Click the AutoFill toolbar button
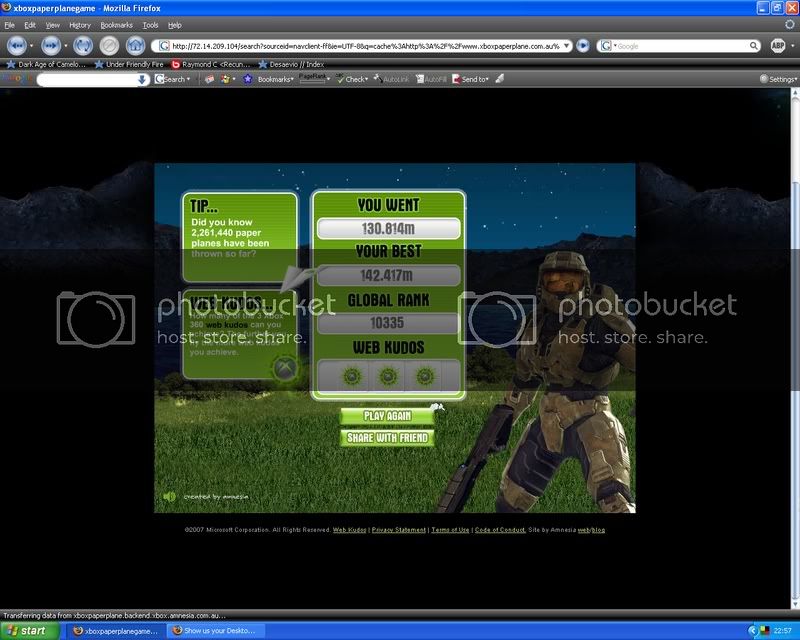 click(x=431, y=79)
